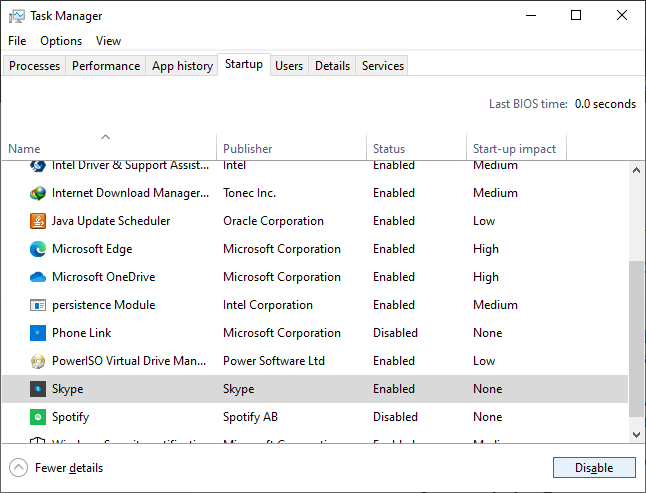Click Phone Link's Disabled status cell
This screenshot has width=646, height=493.
pyautogui.click(x=395, y=333)
